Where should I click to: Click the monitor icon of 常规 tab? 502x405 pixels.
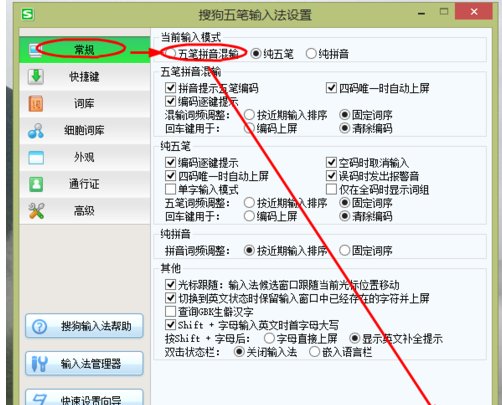pos(35,50)
